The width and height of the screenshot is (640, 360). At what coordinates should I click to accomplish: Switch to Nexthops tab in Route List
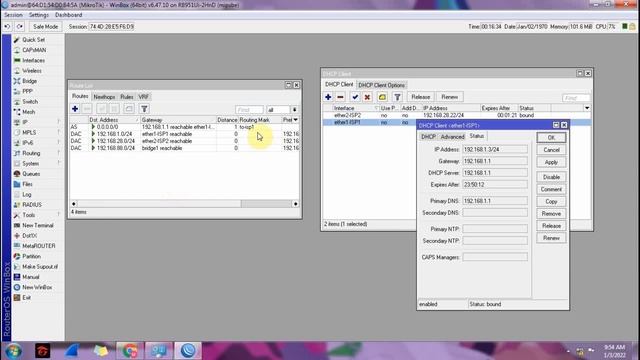point(104,97)
